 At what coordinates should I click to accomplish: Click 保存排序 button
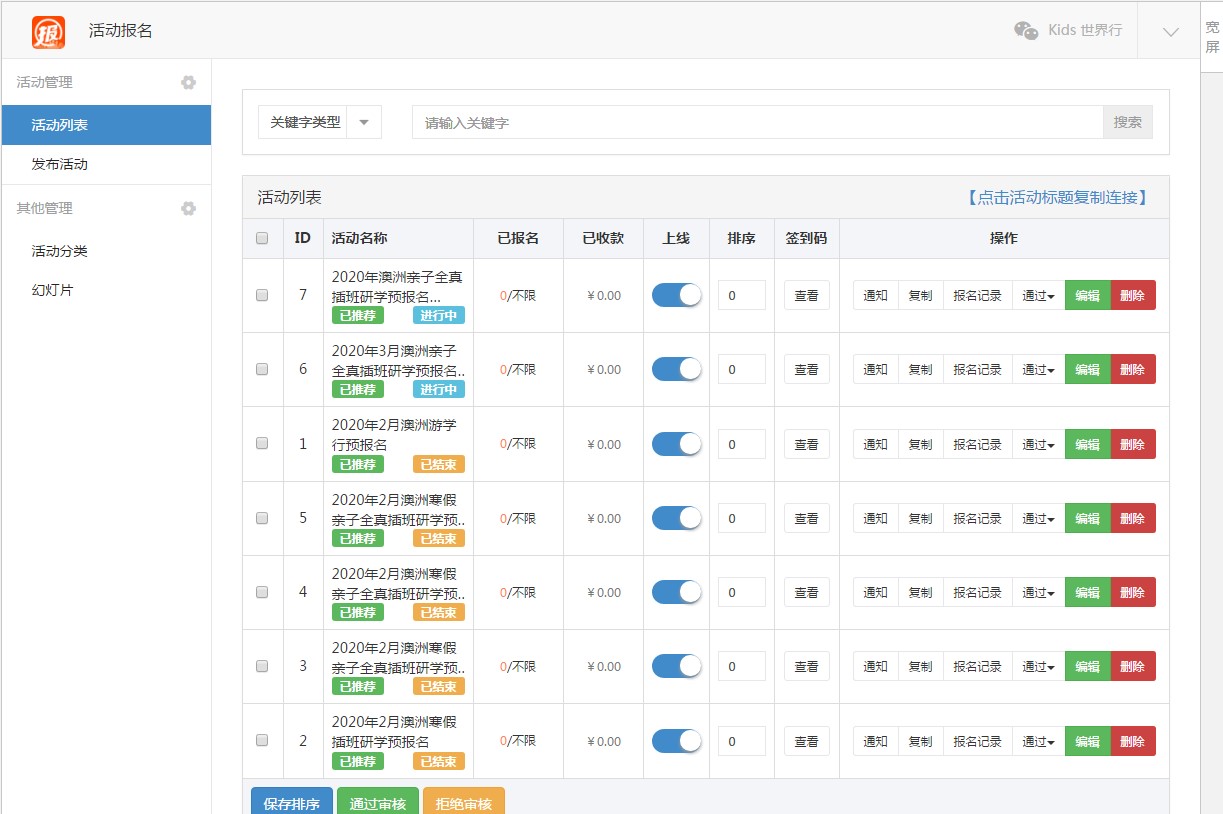(291, 801)
